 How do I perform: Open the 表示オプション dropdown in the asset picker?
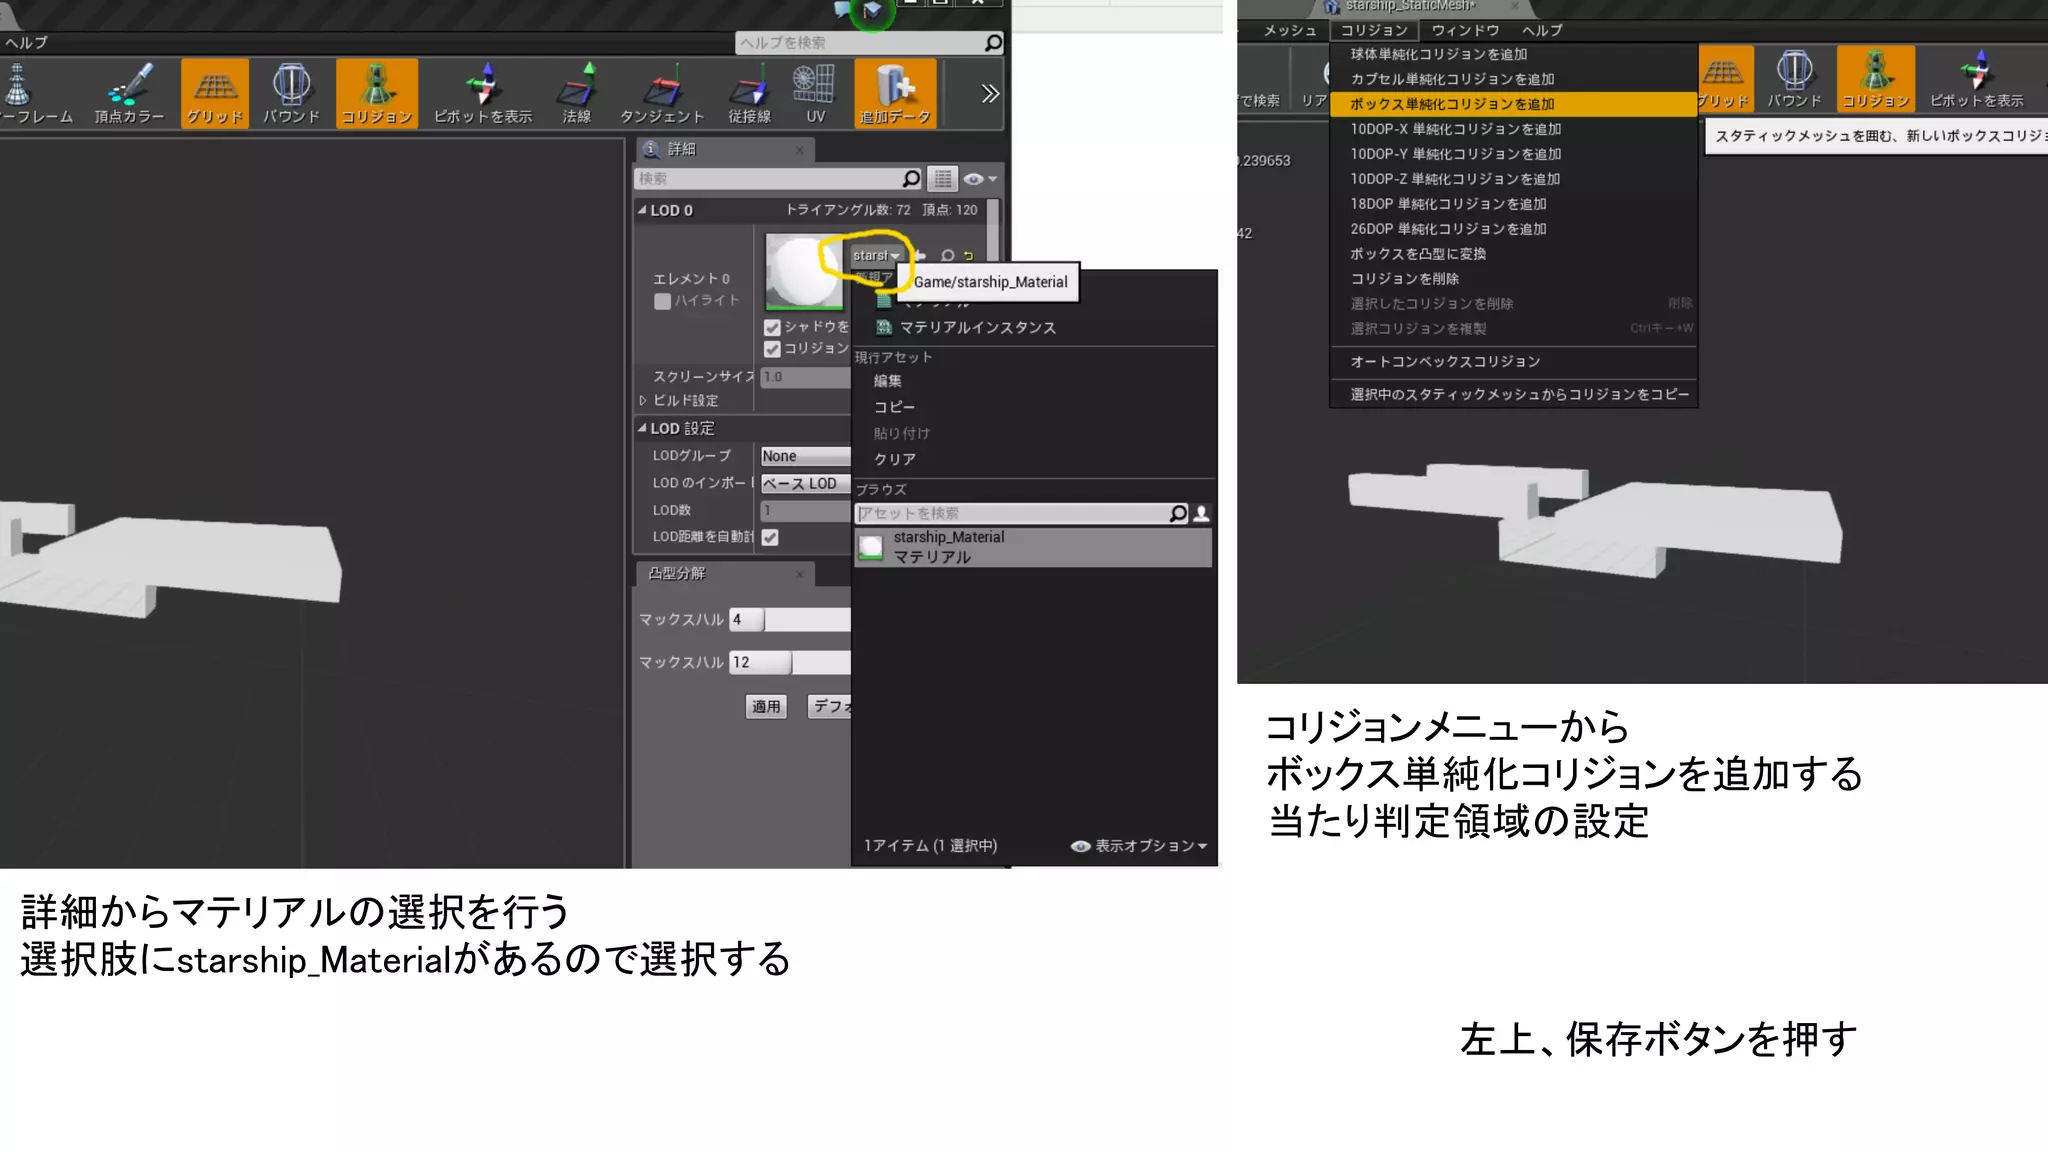pyautogui.click(x=1139, y=846)
